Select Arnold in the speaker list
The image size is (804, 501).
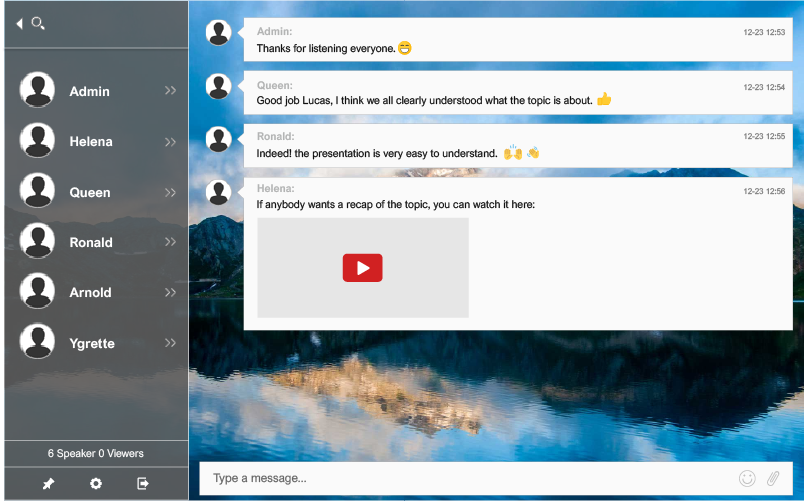(x=90, y=292)
